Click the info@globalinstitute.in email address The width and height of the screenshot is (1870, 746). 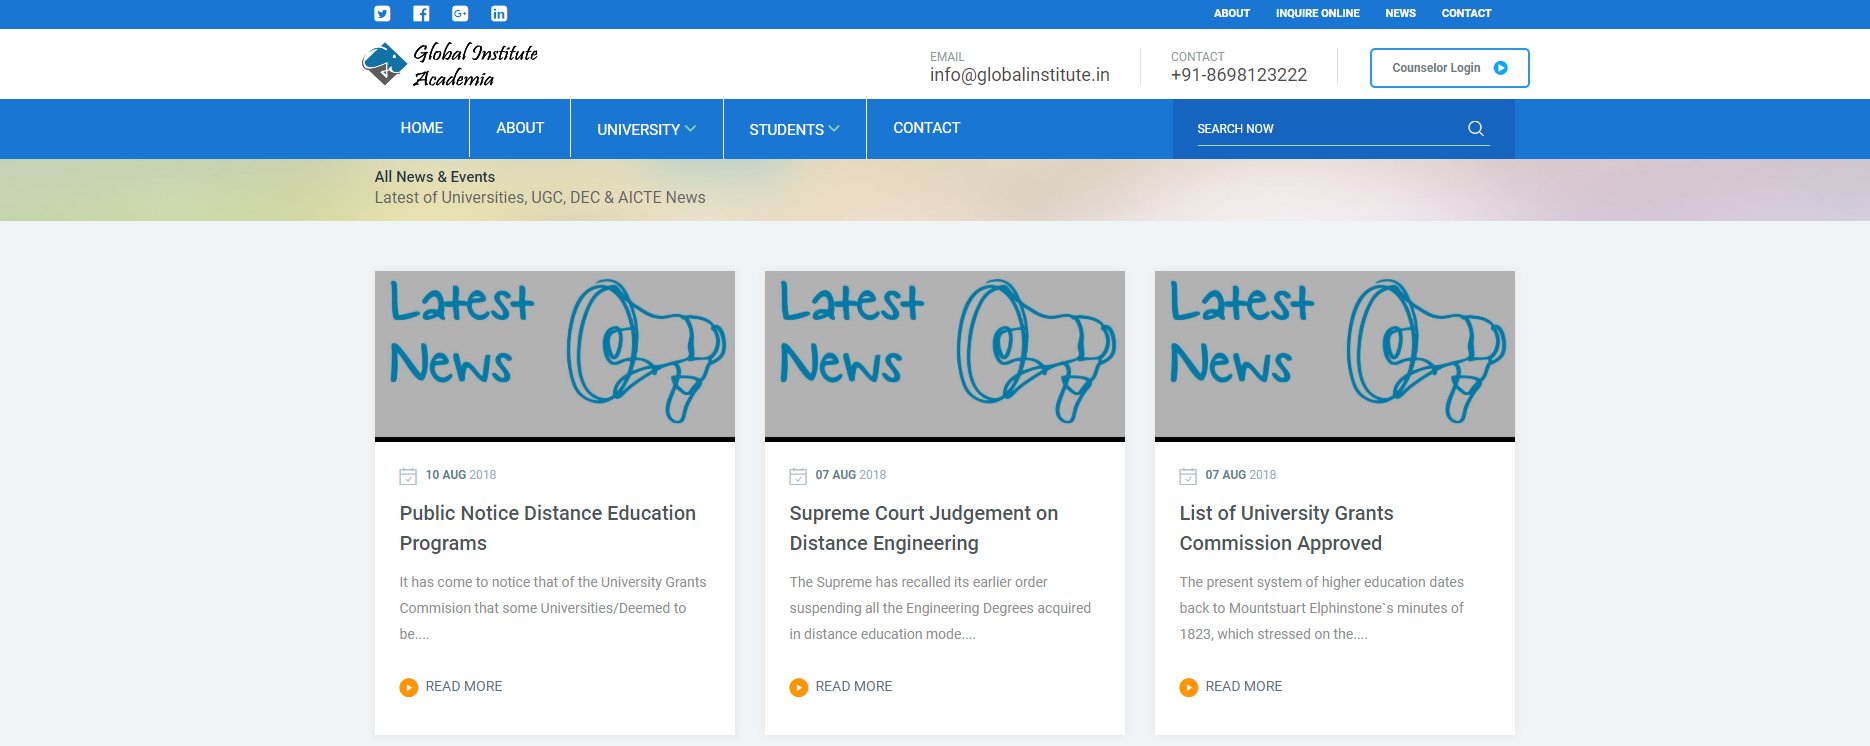pyautogui.click(x=1019, y=75)
